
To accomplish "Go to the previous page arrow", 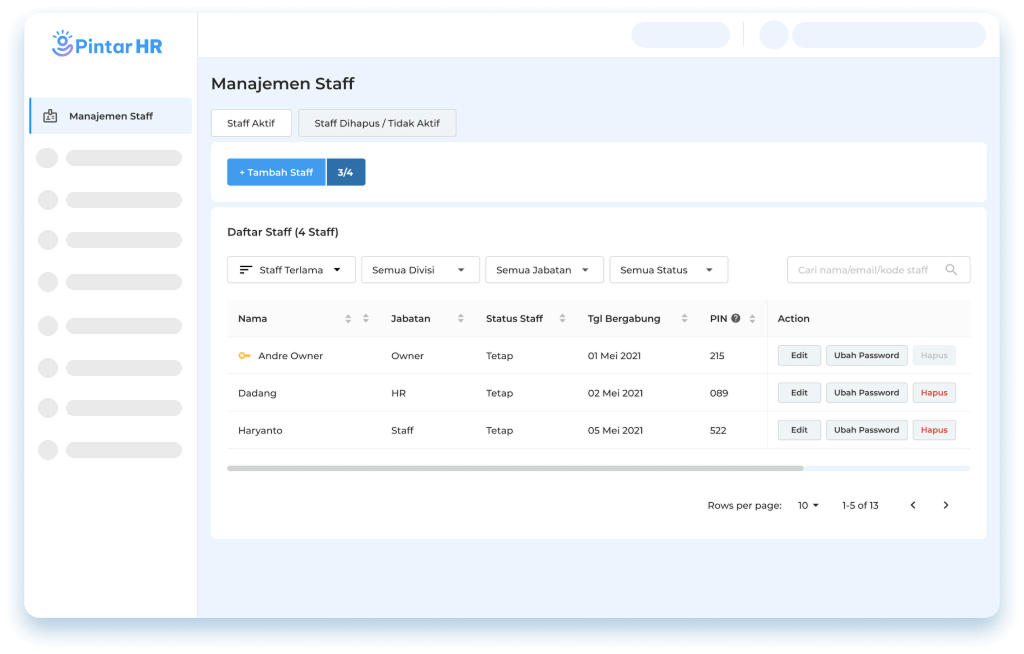I will (913, 506).
